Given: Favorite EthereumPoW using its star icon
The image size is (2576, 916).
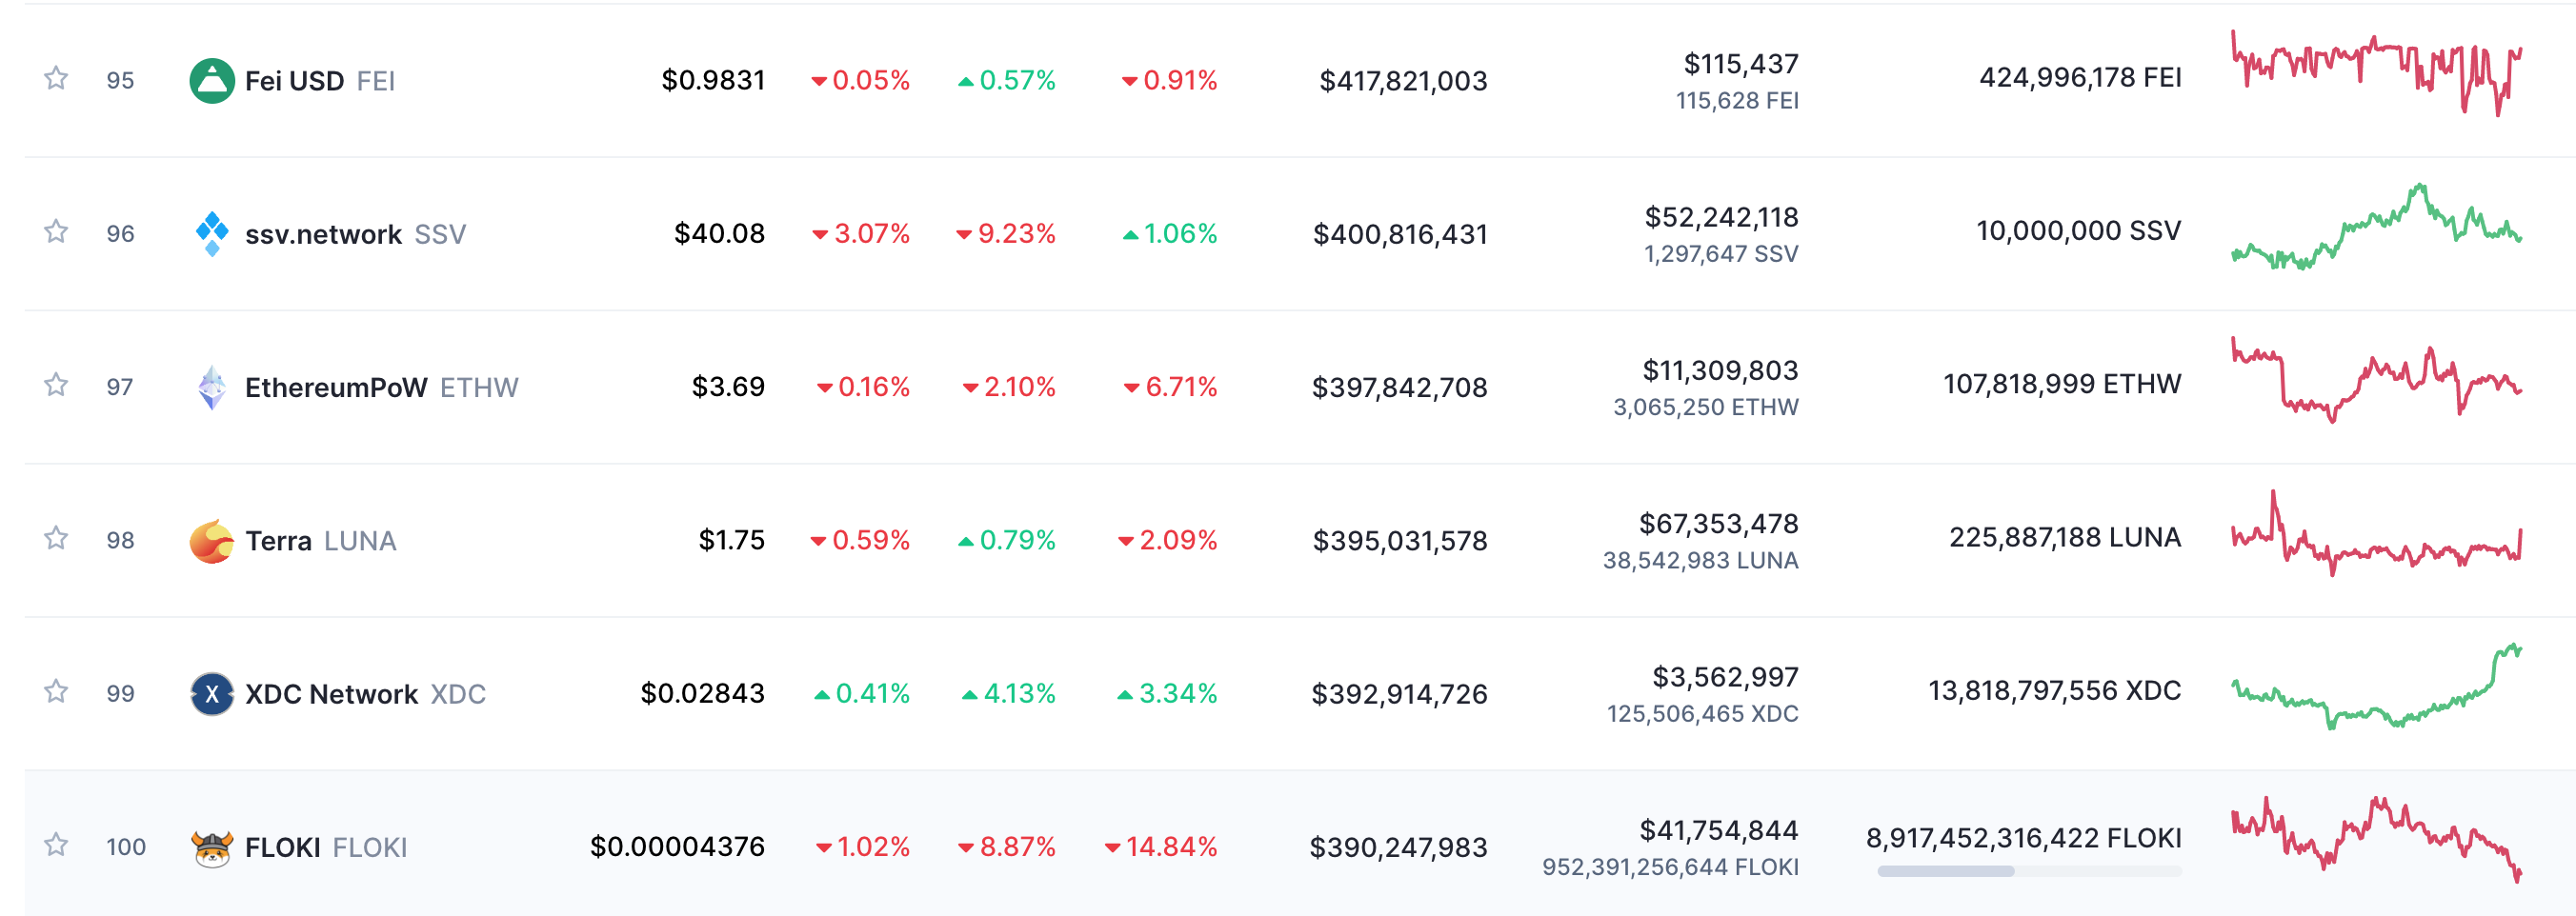Looking at the screenshot, I should click(56, 385).
